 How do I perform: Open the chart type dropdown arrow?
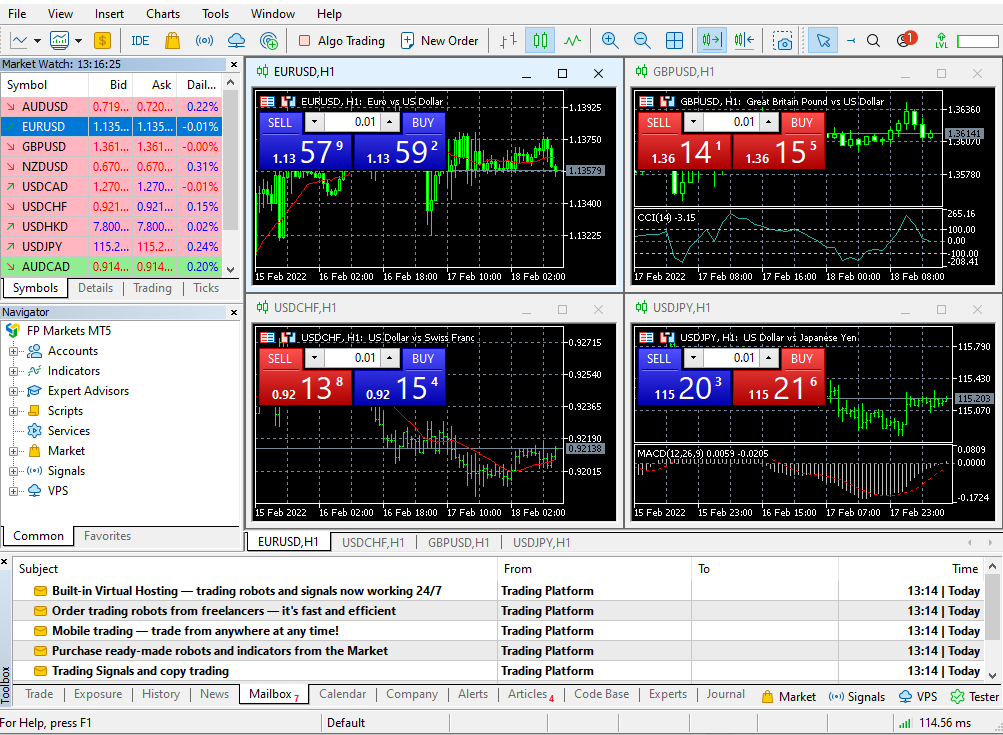[37, 41]
